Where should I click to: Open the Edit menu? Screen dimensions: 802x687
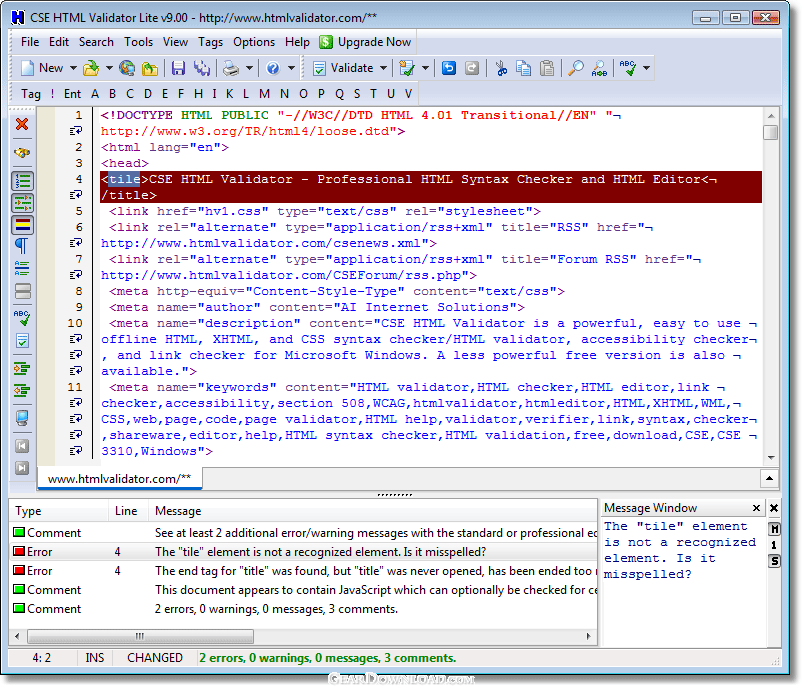click(x=59, y=42)
